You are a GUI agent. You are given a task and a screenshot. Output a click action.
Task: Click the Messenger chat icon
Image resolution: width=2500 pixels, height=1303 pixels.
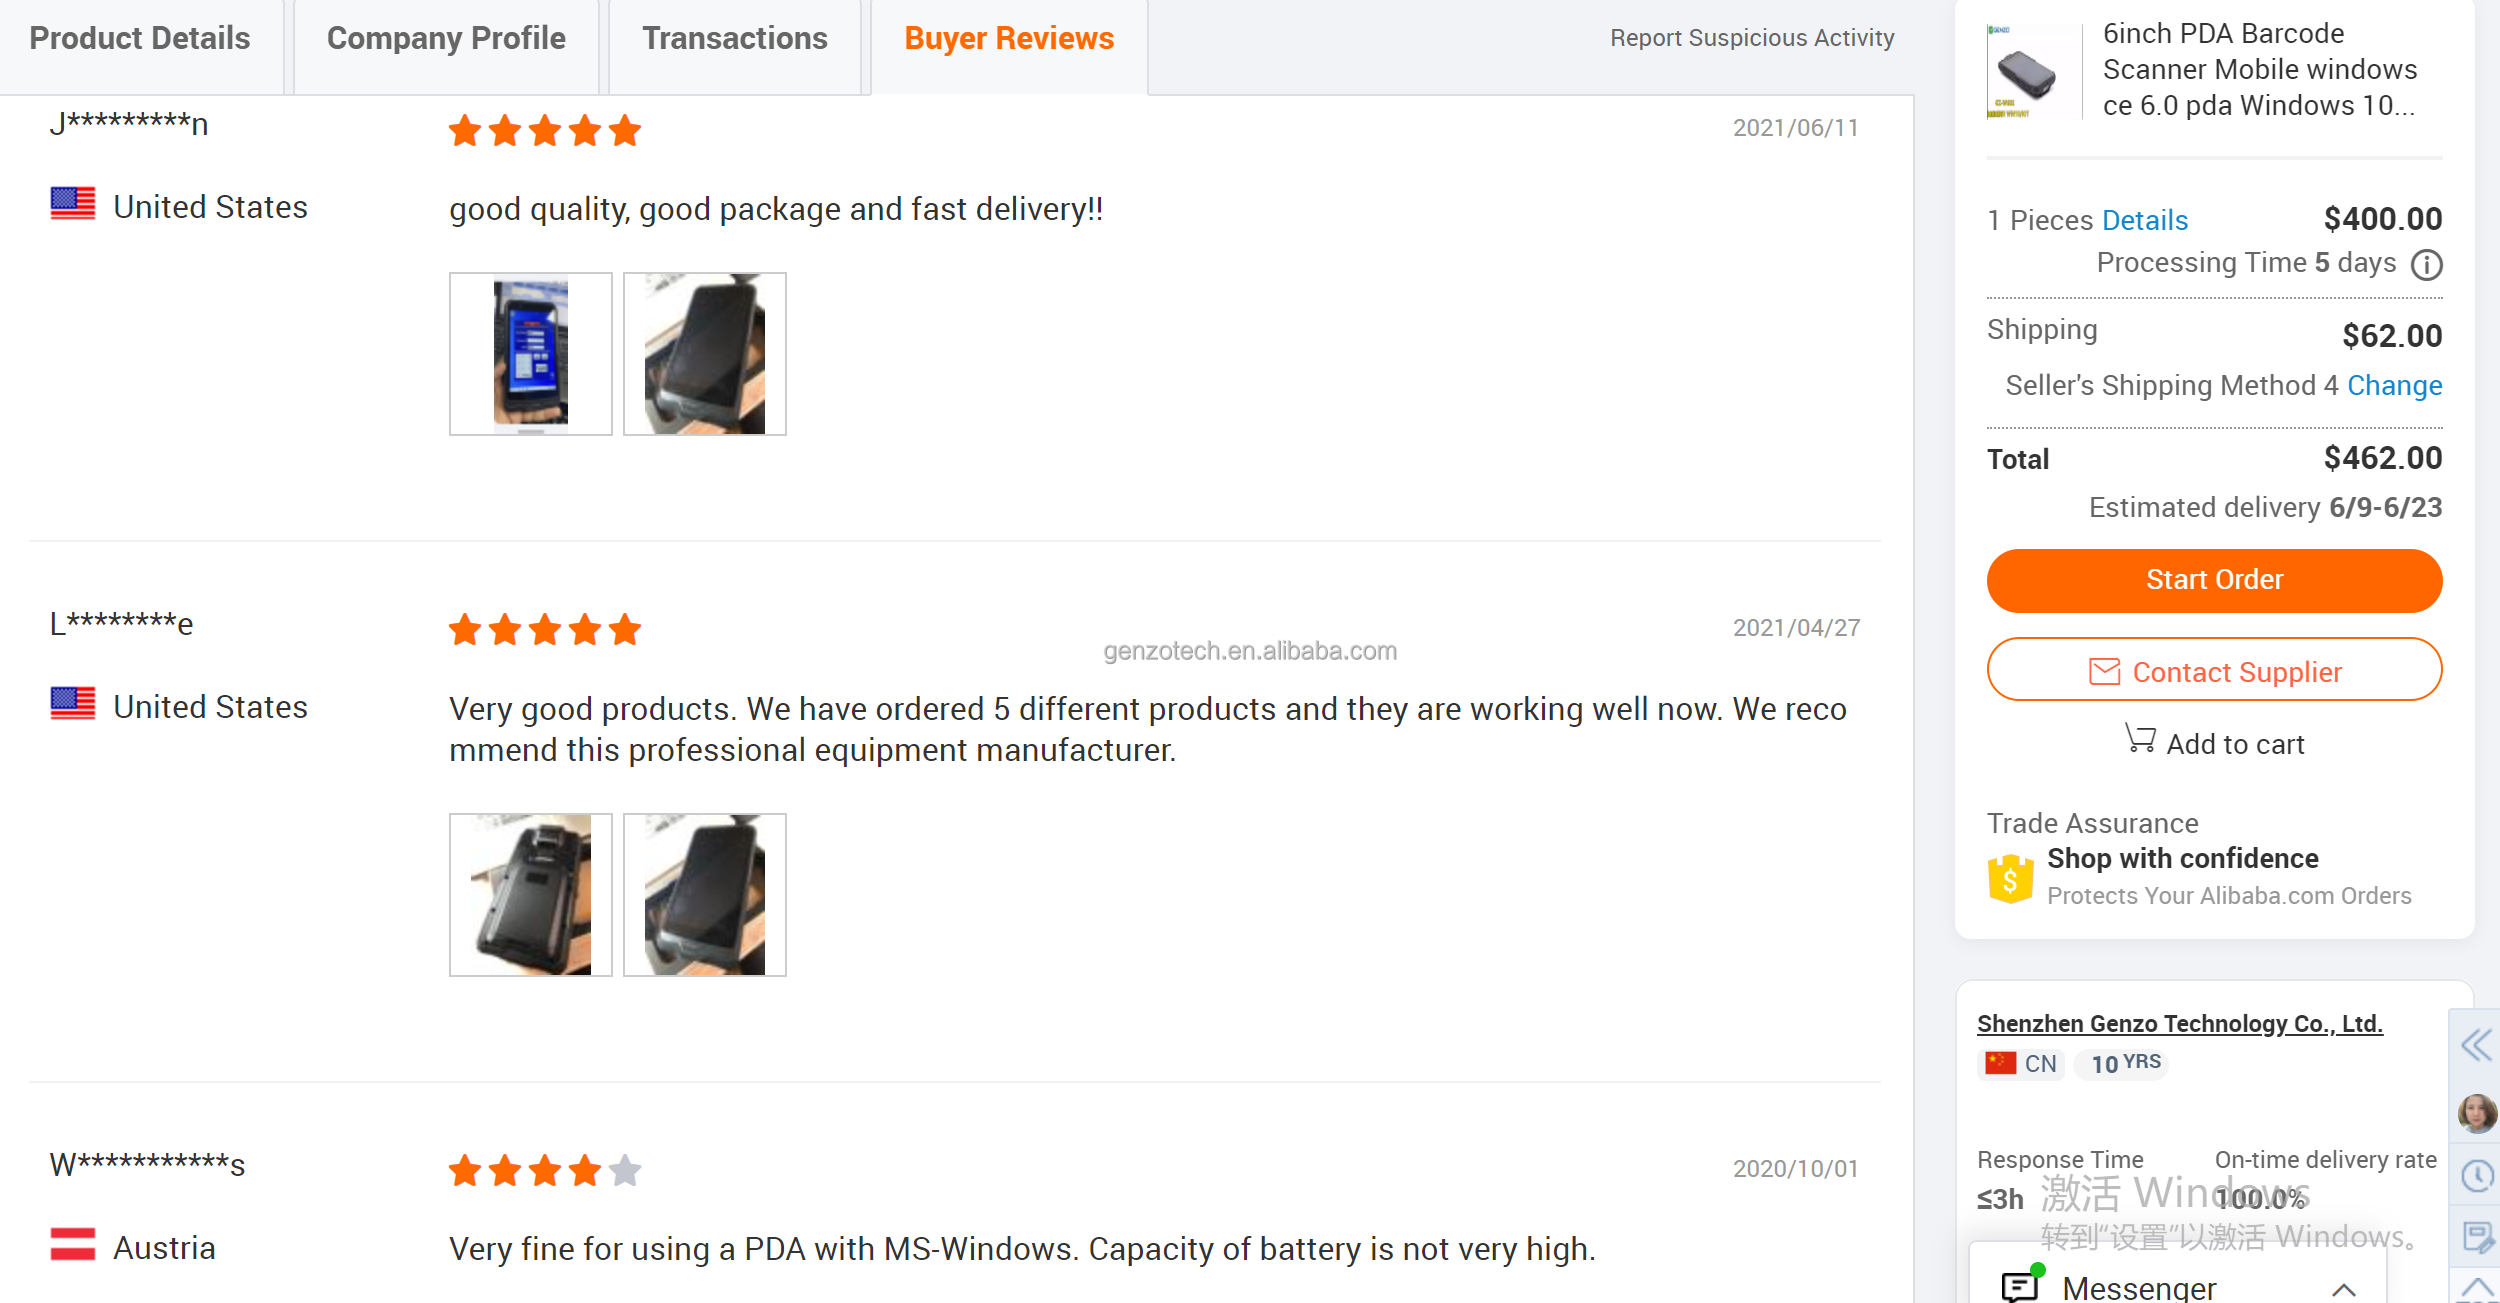[x=2021, y=1286]
